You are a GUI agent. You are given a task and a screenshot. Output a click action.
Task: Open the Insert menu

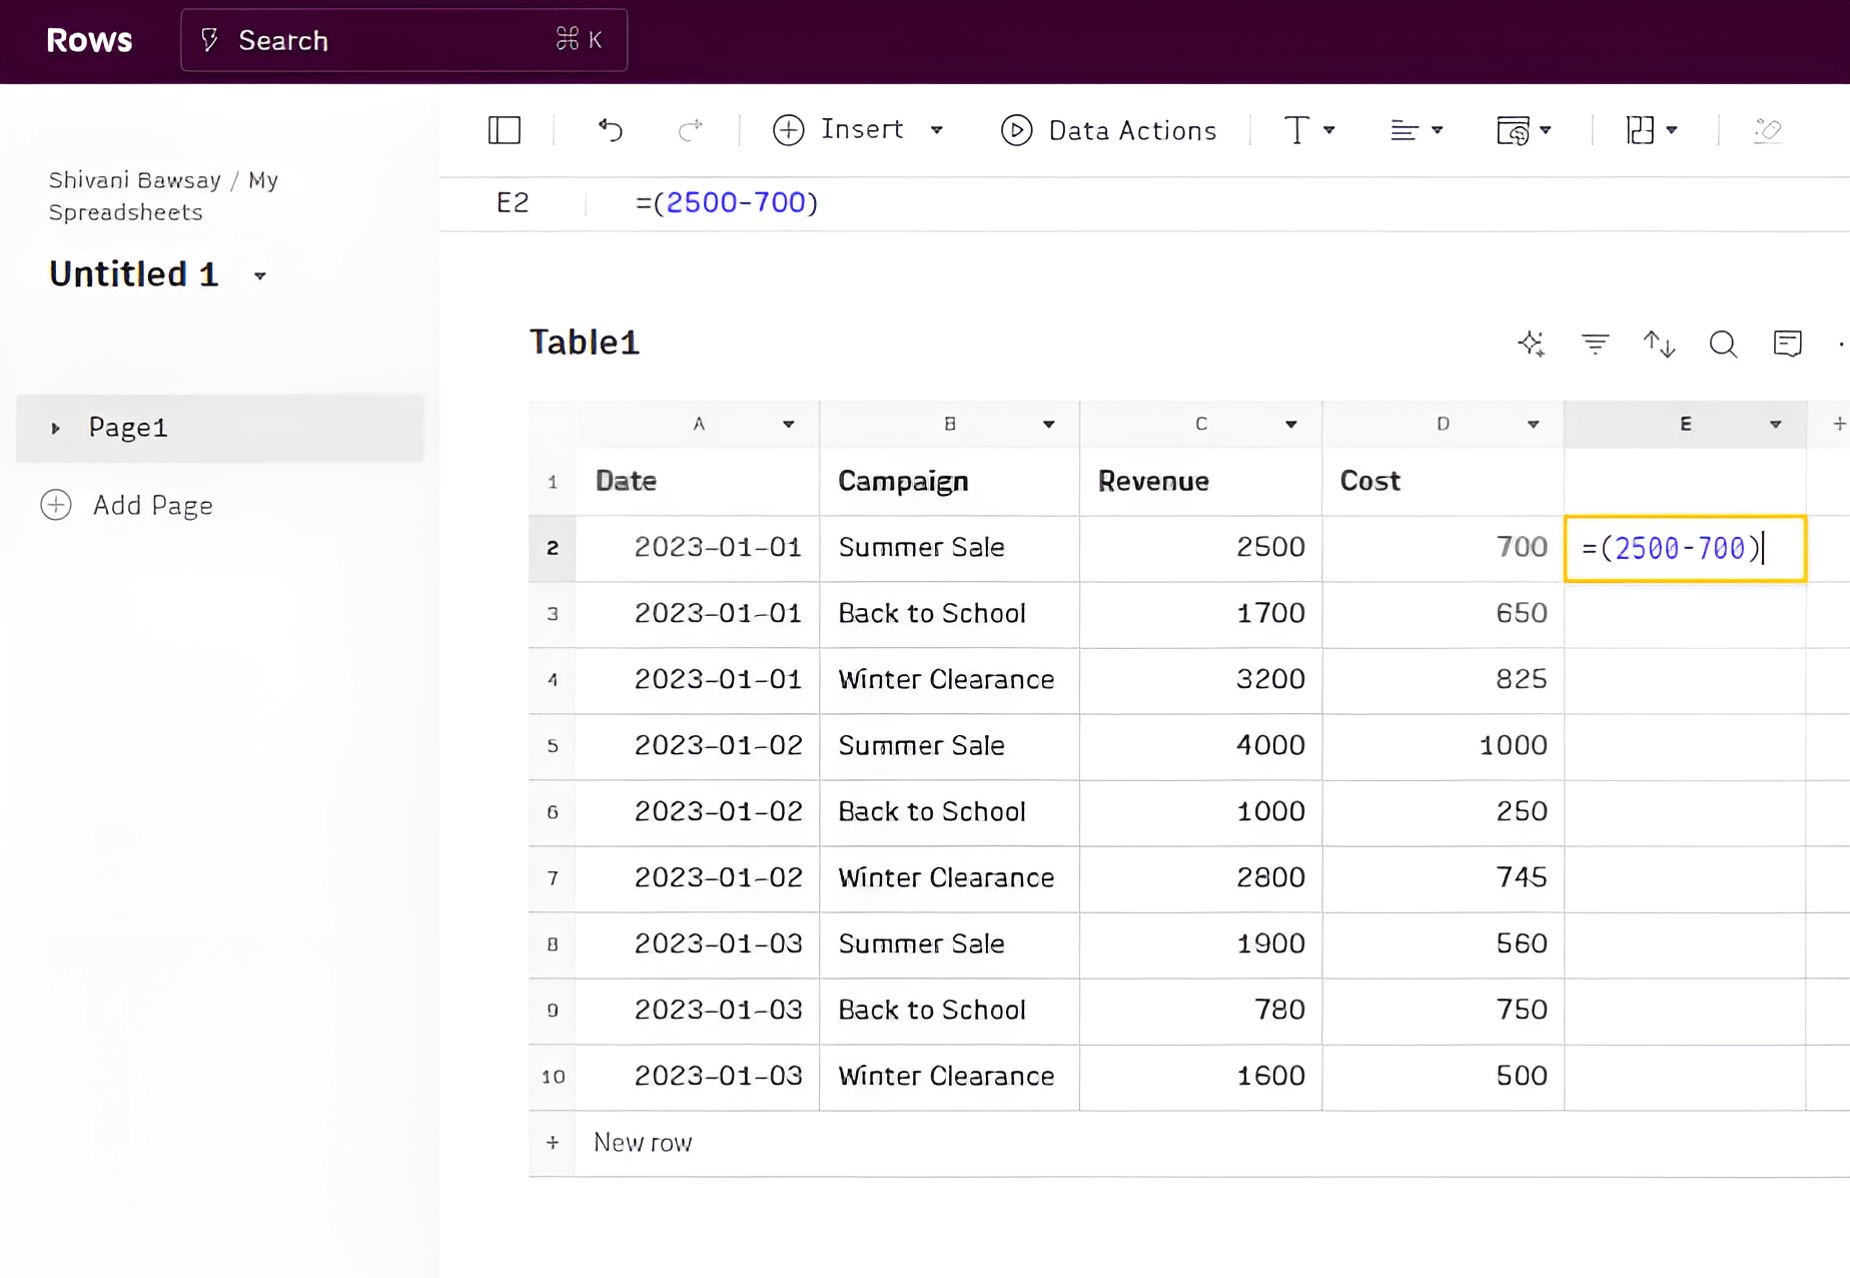pyautogui.click(x=858, y=130)
